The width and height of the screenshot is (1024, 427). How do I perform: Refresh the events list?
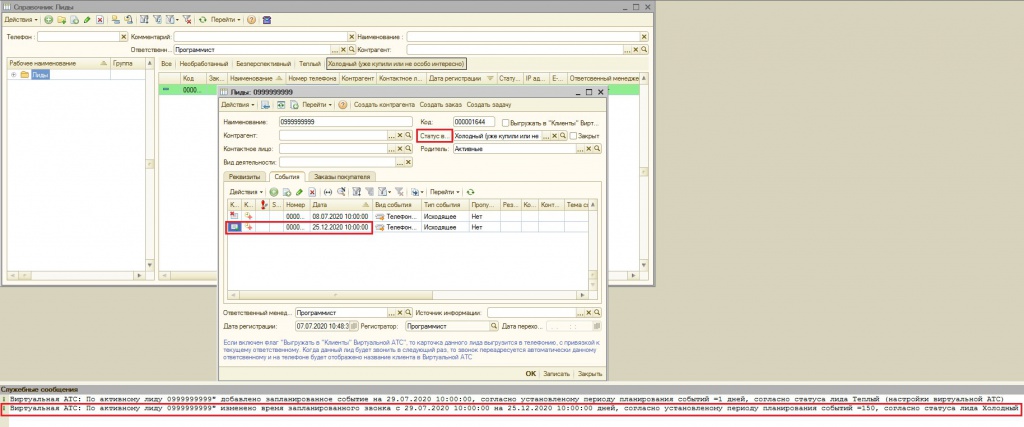(x=470, y=192)
